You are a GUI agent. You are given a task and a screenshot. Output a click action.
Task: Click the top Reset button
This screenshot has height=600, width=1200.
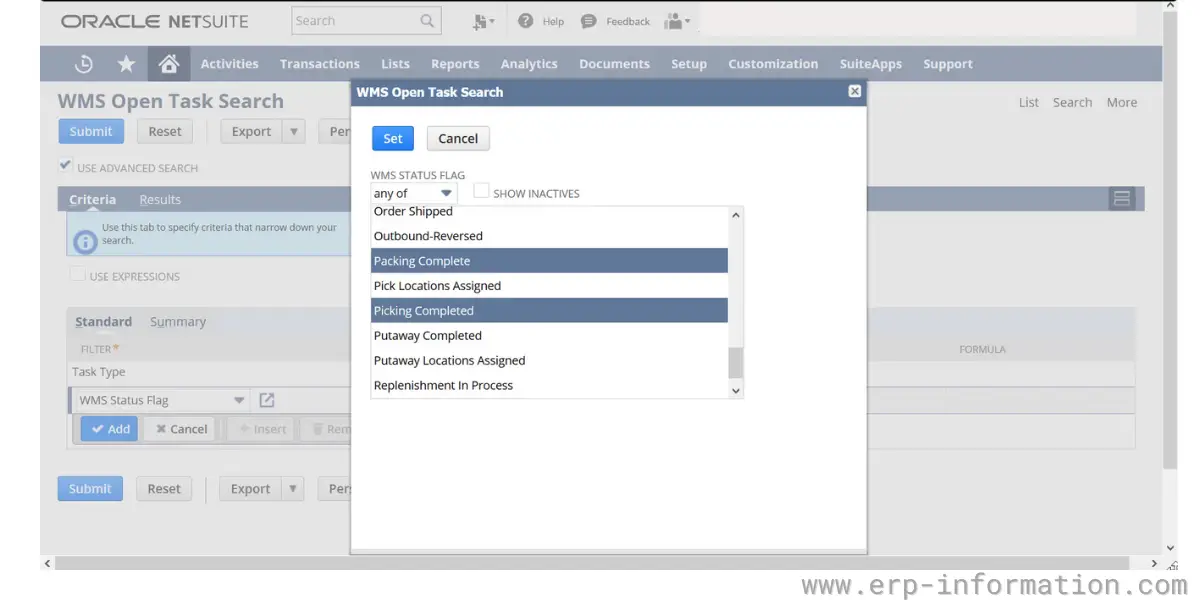pyautogui.click(x=165, y=131)
